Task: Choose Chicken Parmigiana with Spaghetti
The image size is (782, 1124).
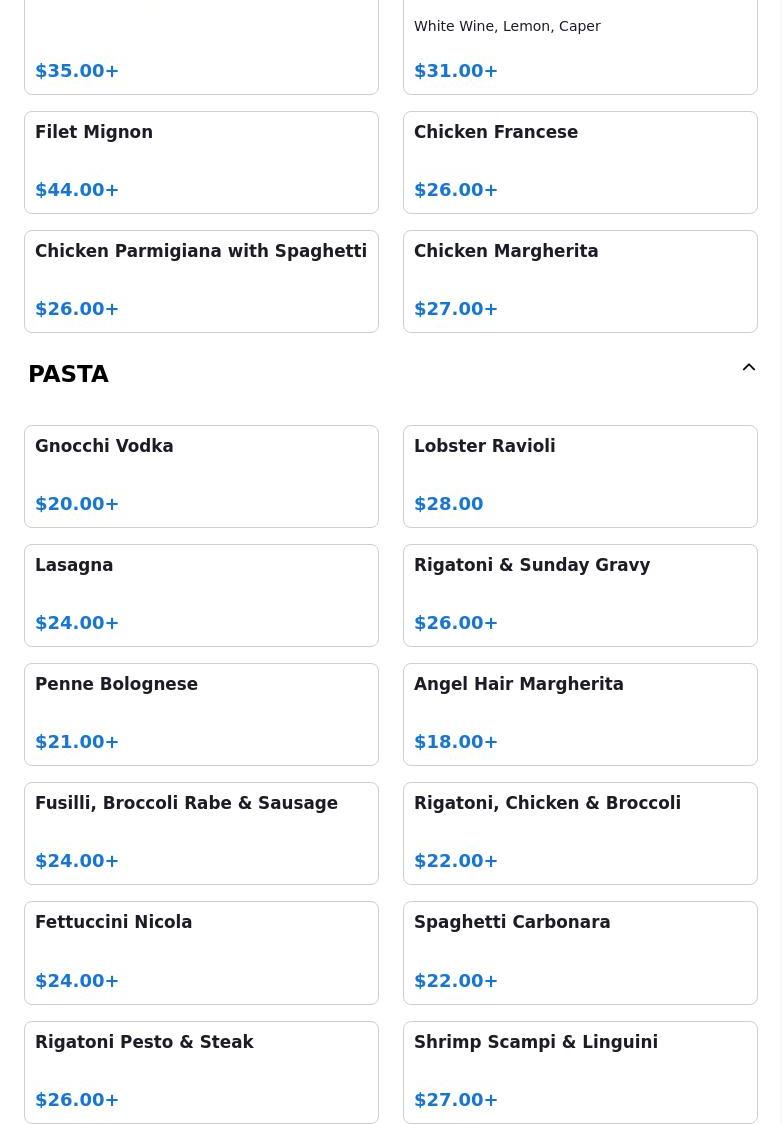Action: coord(201,282)
